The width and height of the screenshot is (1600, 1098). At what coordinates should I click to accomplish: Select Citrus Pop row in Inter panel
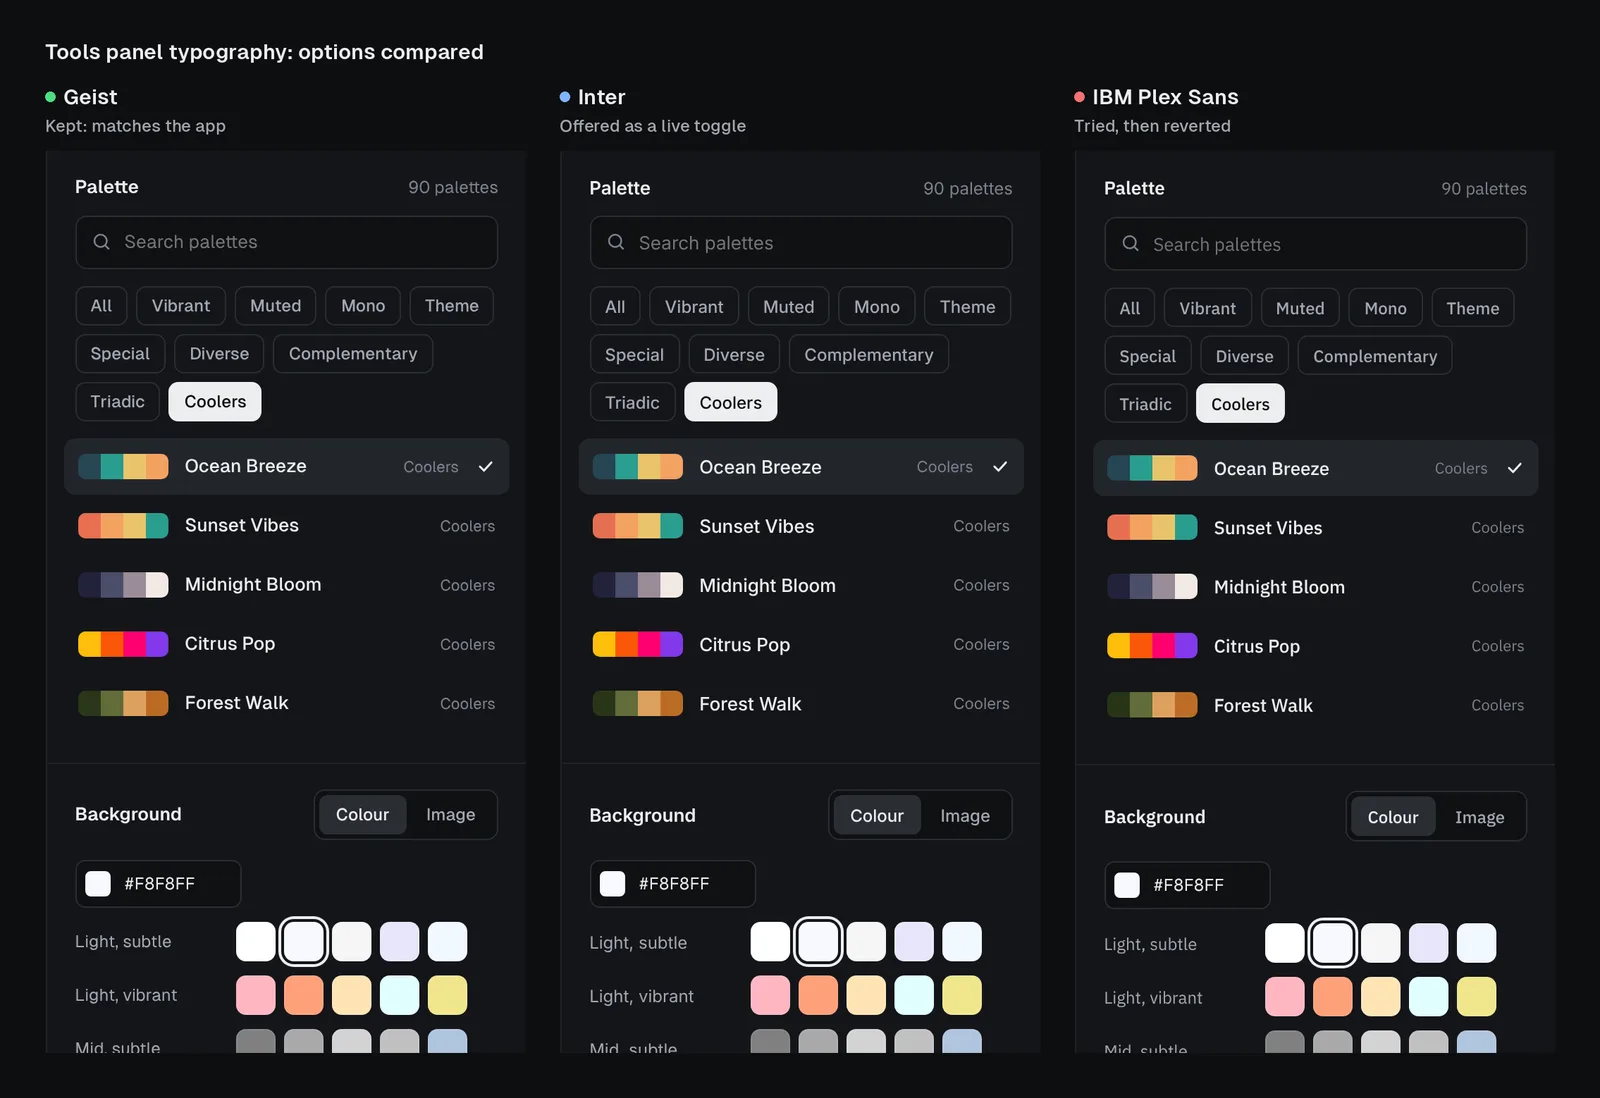pyautogui.click(x=801, y=645)
